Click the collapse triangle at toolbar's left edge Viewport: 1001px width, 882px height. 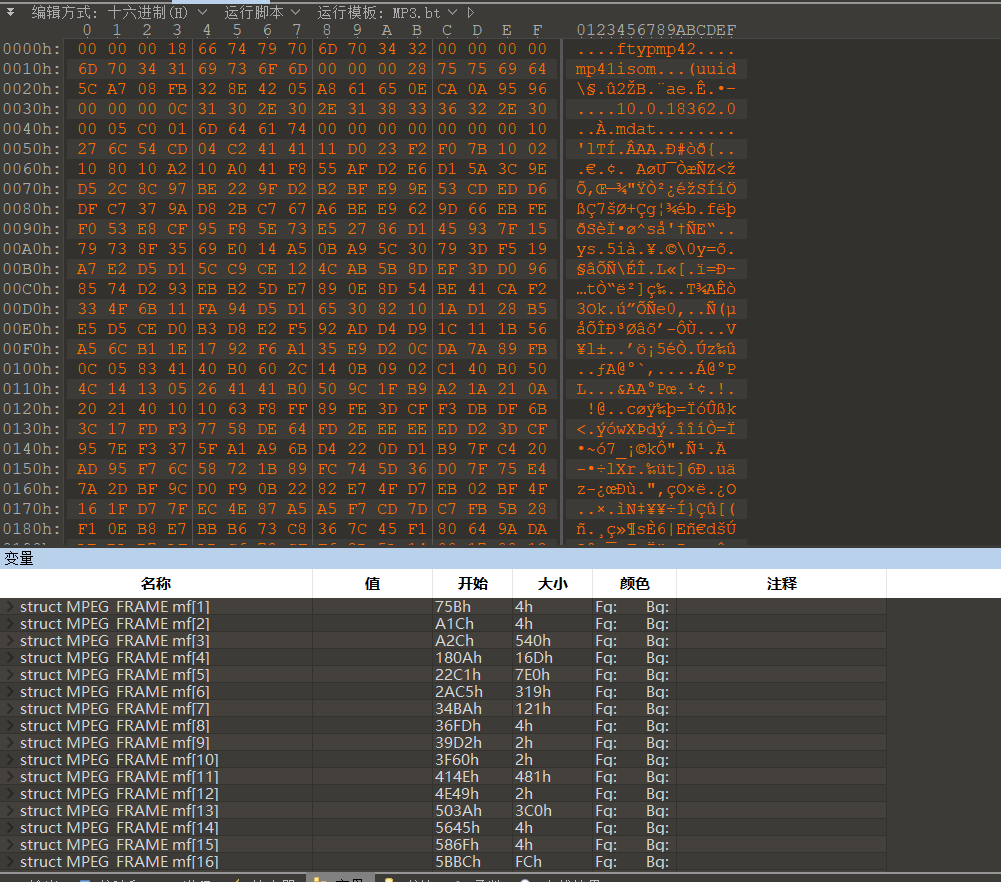click(x=10, y=12)
